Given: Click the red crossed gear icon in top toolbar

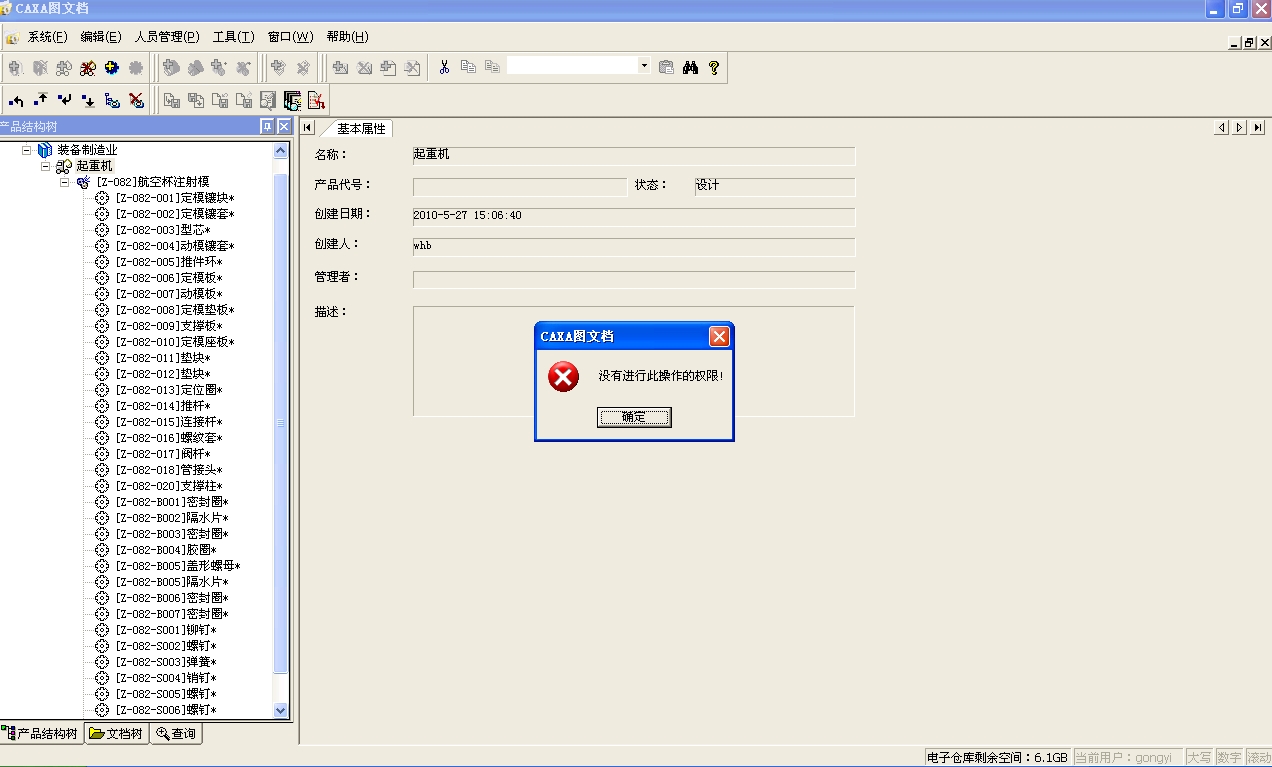Looking at the screenshot, I should 88,67.
